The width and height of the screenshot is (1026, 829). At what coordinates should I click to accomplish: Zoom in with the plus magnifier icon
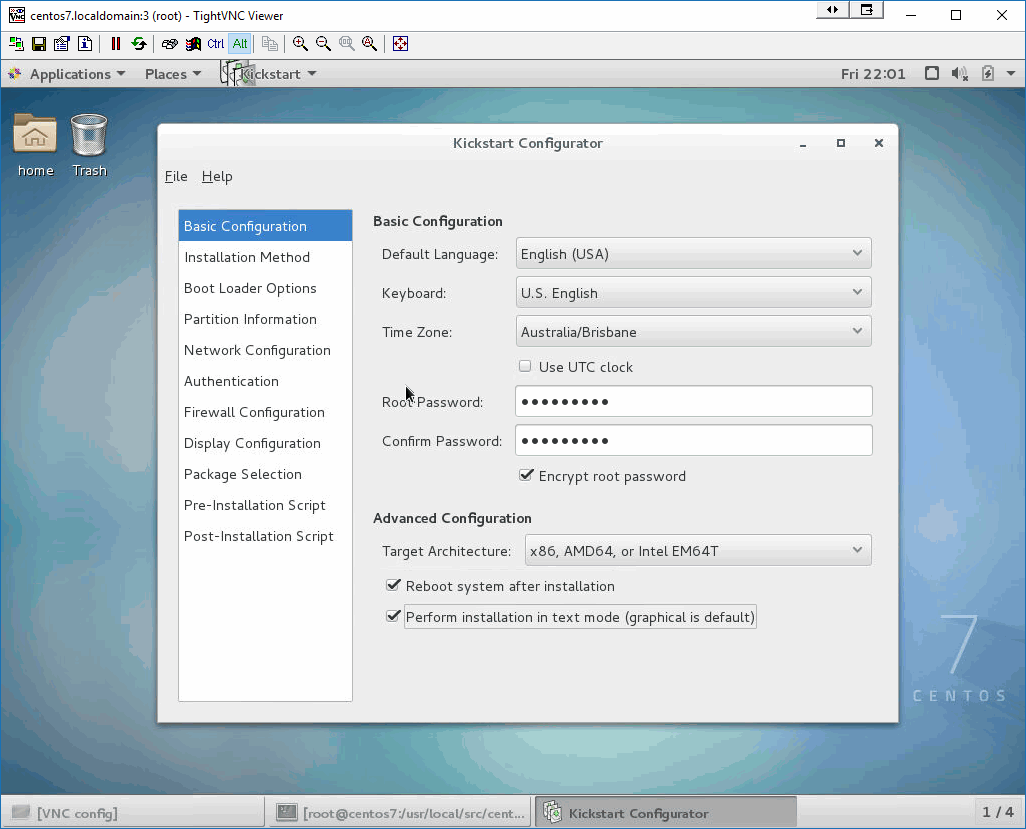(300, 44)
